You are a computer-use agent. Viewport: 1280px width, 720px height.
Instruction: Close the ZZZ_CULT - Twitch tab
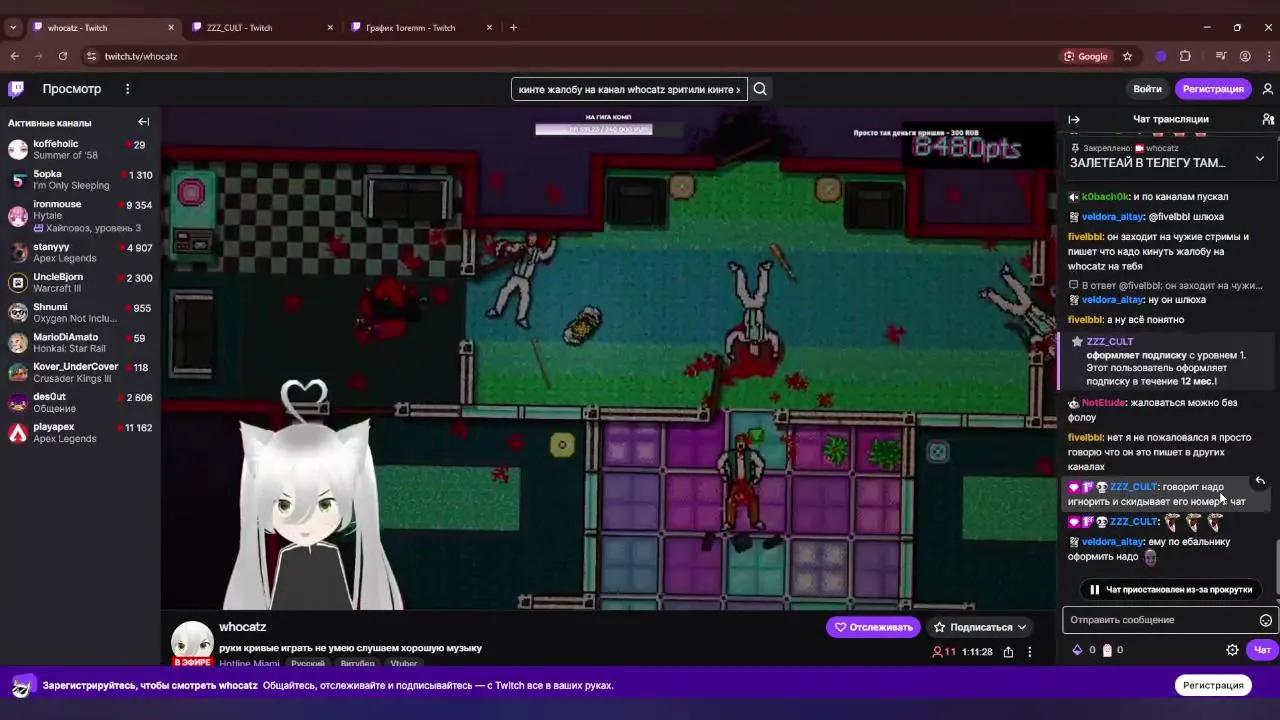330,27
